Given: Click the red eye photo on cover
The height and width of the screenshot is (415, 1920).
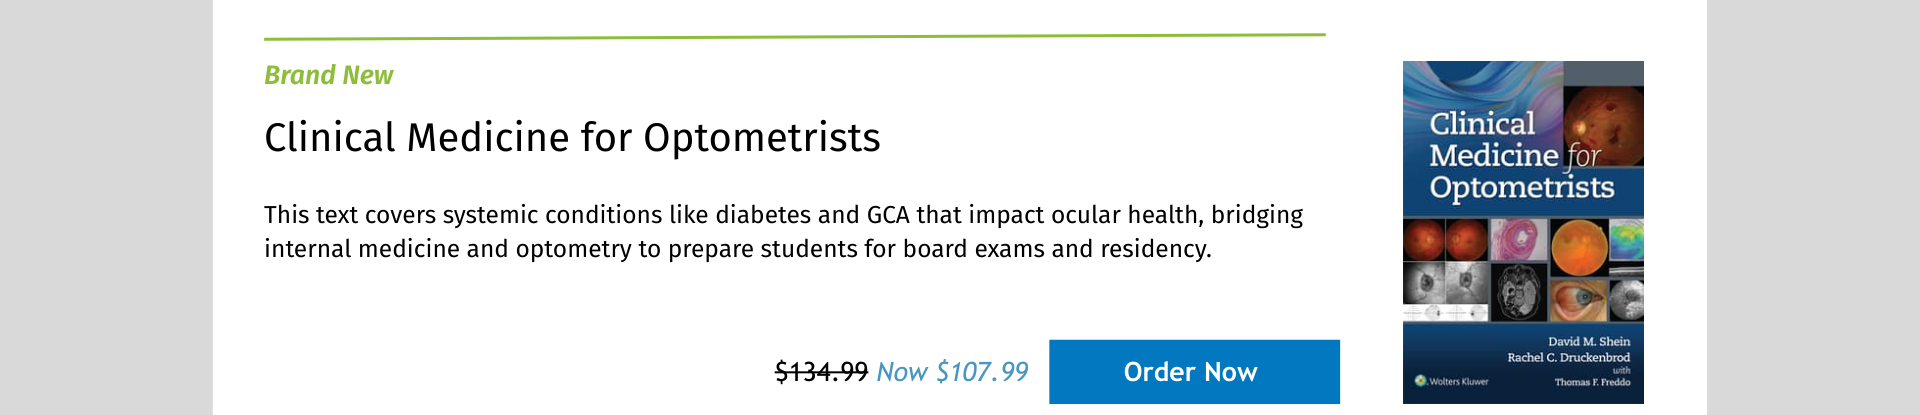Looking at the screenshot, I should point(1577,299).
